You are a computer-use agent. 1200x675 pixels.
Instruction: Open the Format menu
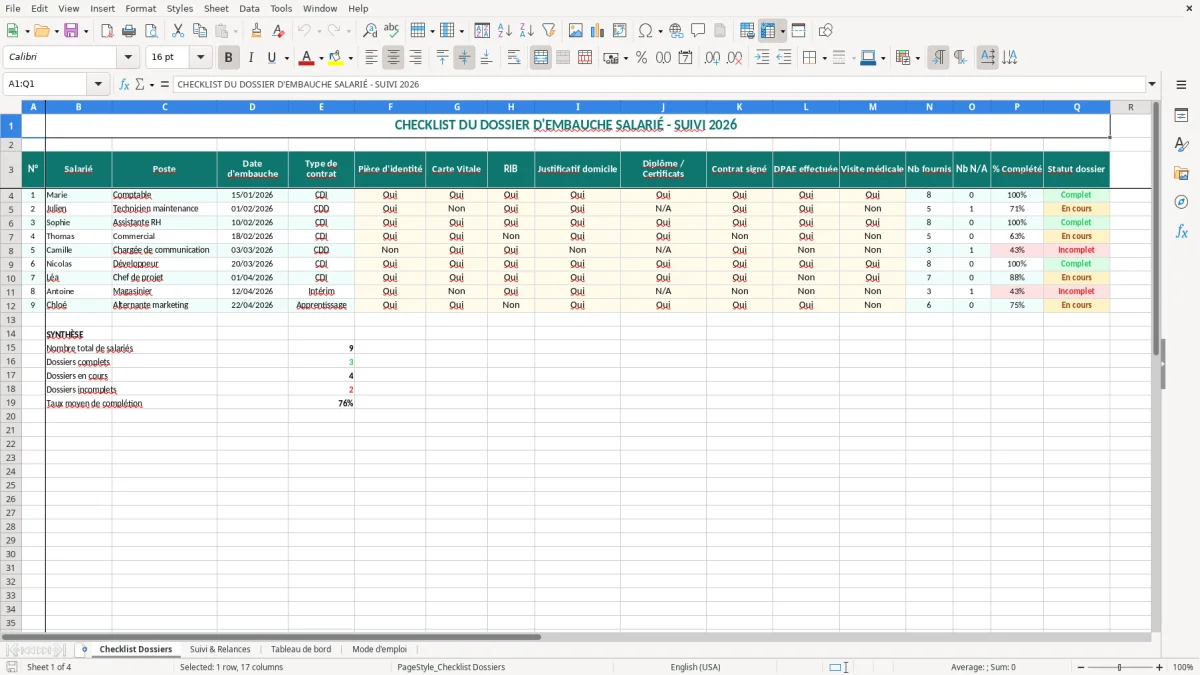coord(140,8)
